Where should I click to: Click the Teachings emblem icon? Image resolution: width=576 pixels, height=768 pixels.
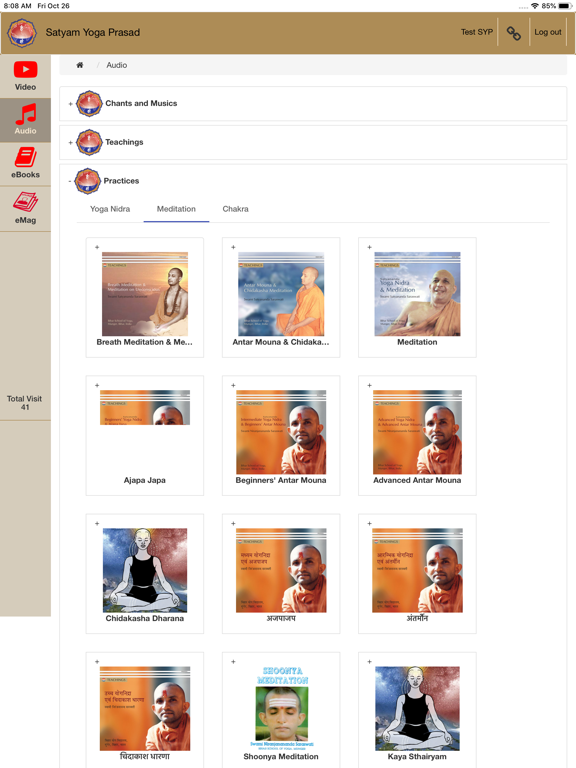point(89,142)
